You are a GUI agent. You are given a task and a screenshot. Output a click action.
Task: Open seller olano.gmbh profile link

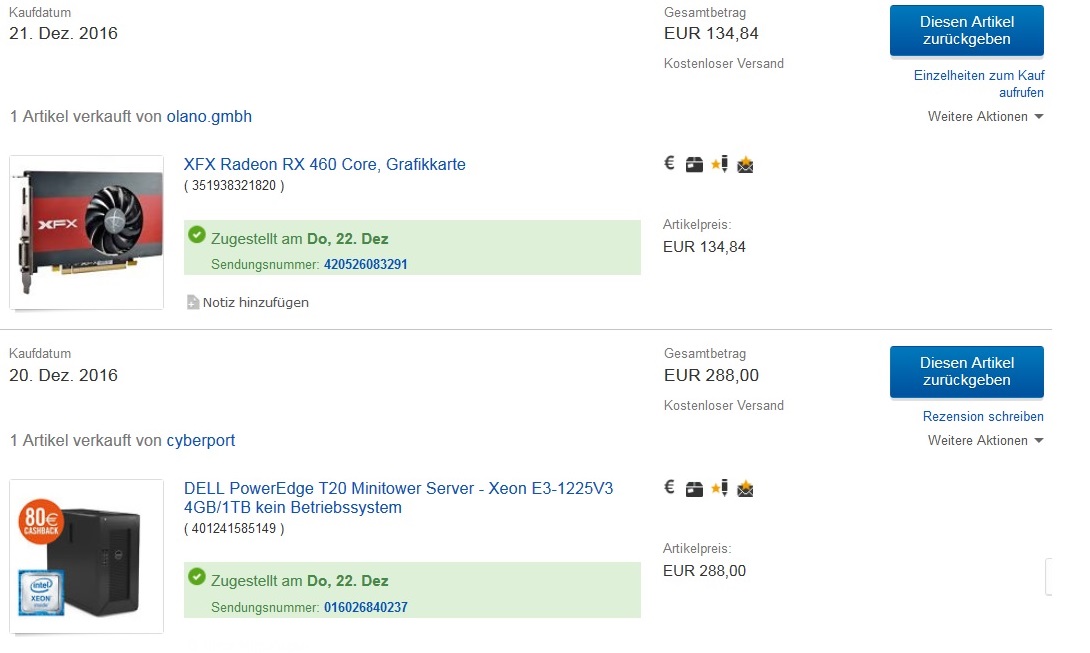click(209, 117)
